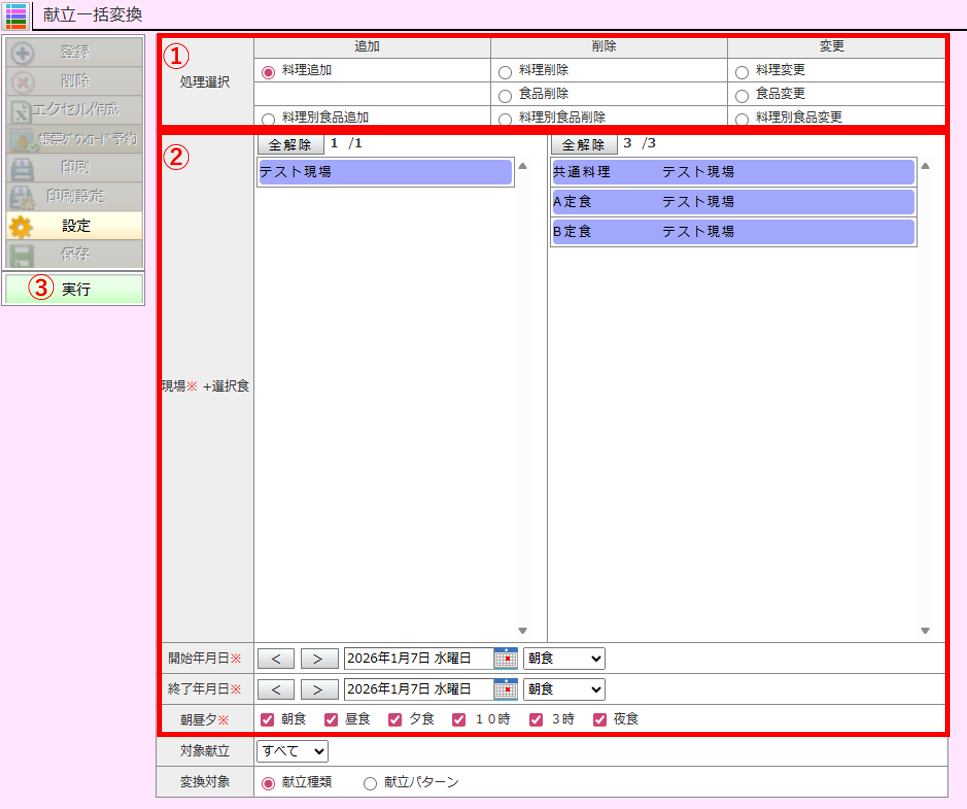Expand the start date 朝食 meal dropdown
This screenshot has width=967, height=809.
pos(564,658)
